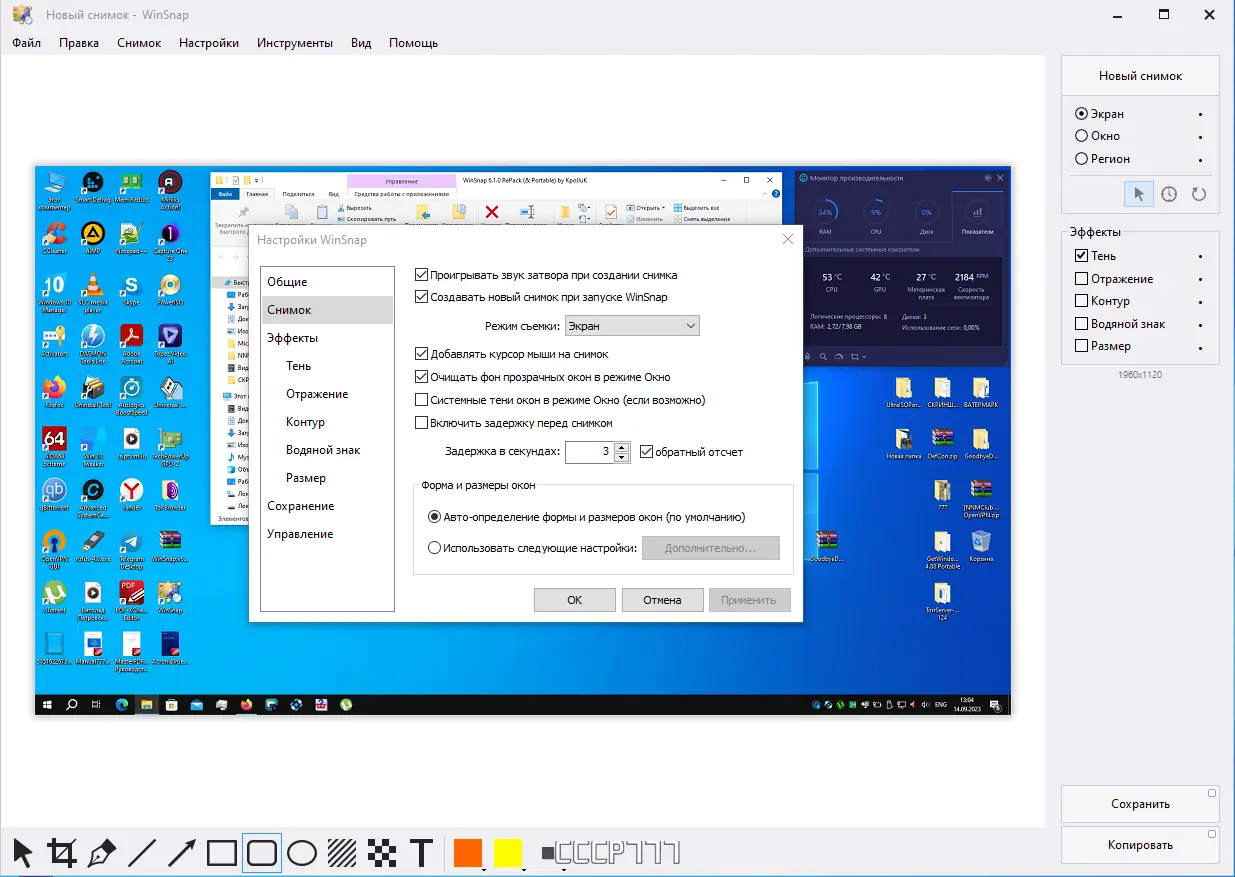
Task: Select the Rounded Rectangle tool
Action: click(x=262, y=853)
